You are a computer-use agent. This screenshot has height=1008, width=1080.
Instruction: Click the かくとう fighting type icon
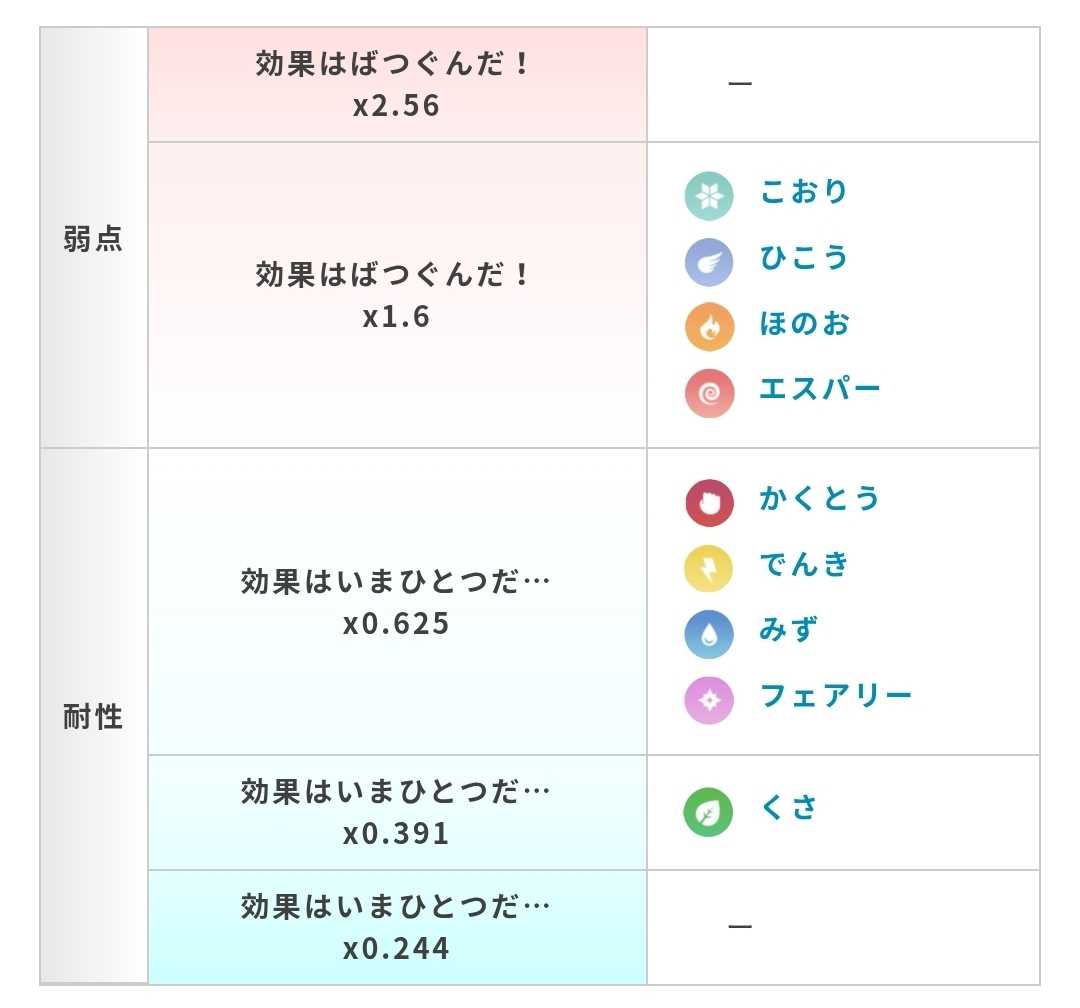point(709,503)
